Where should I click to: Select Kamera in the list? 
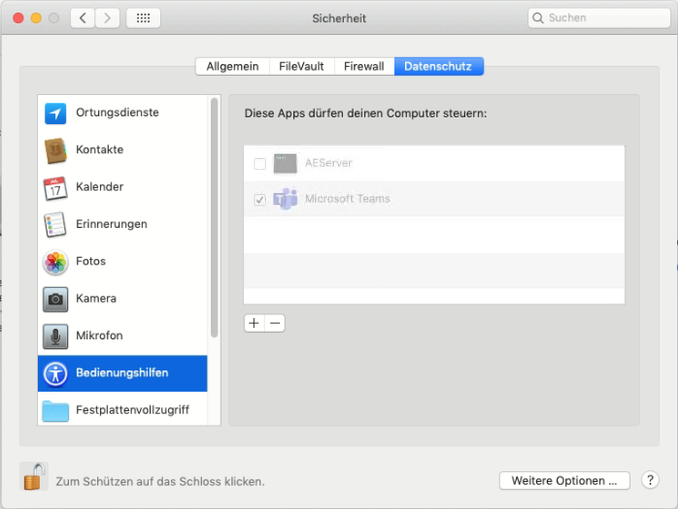(123, 299)
